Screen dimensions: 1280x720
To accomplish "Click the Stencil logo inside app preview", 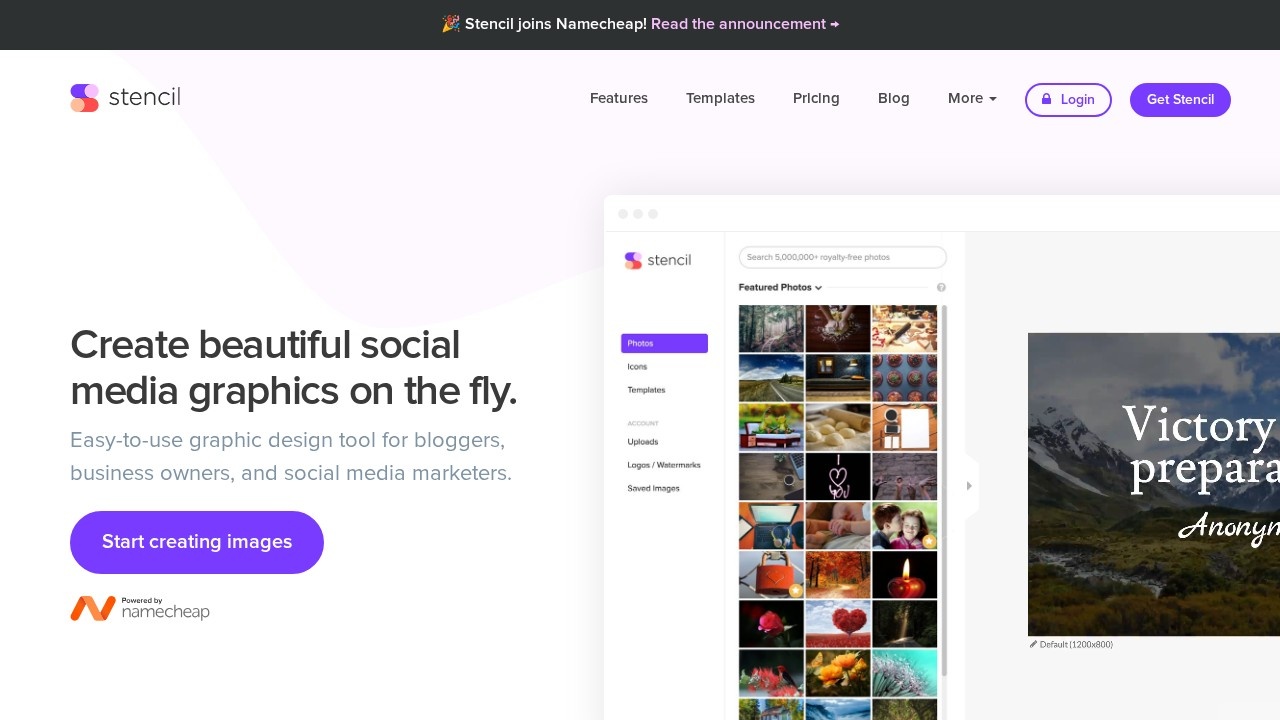I will point(658,260).
